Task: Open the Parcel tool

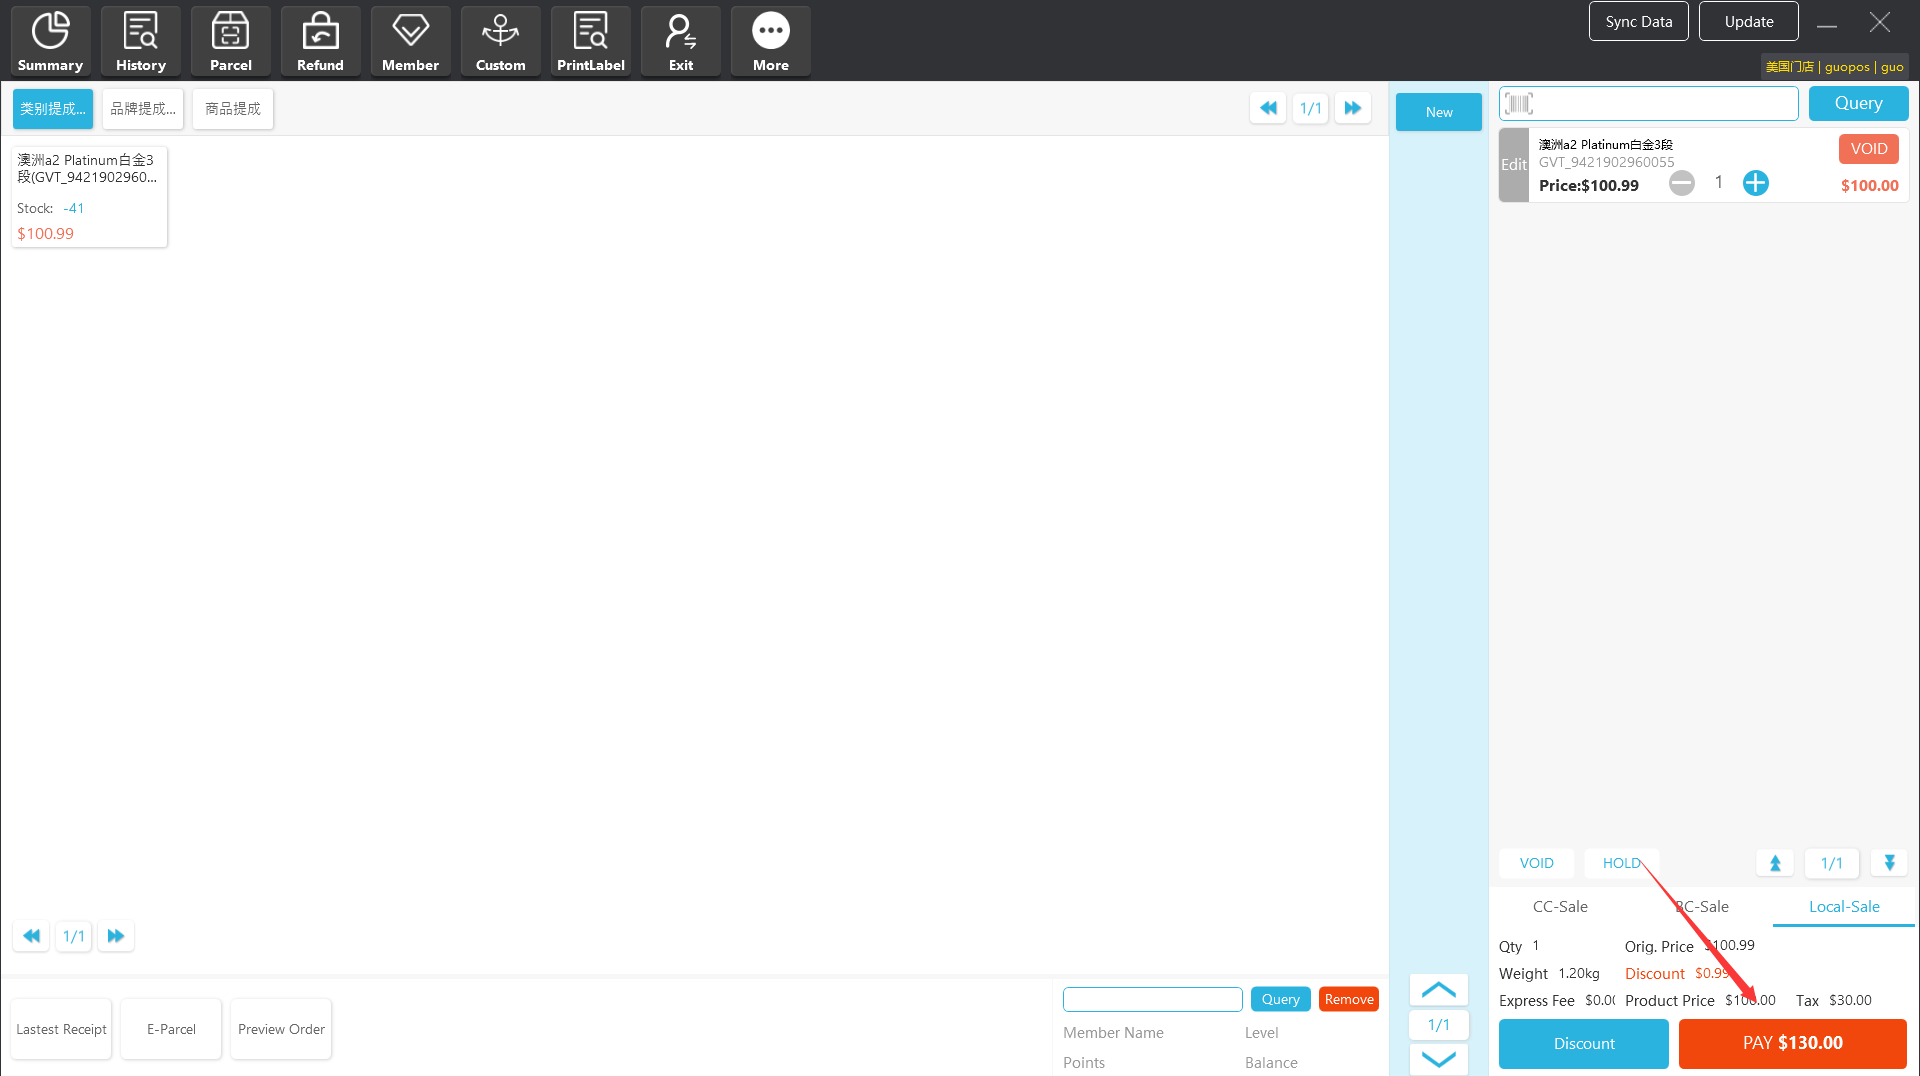Action: point(230,41)
